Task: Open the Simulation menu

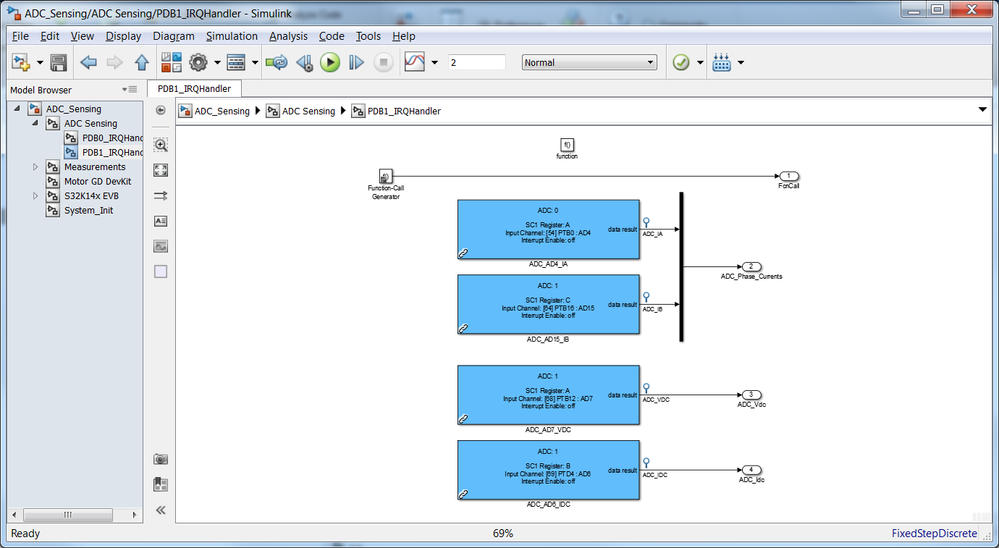Action: click(232, 36)
